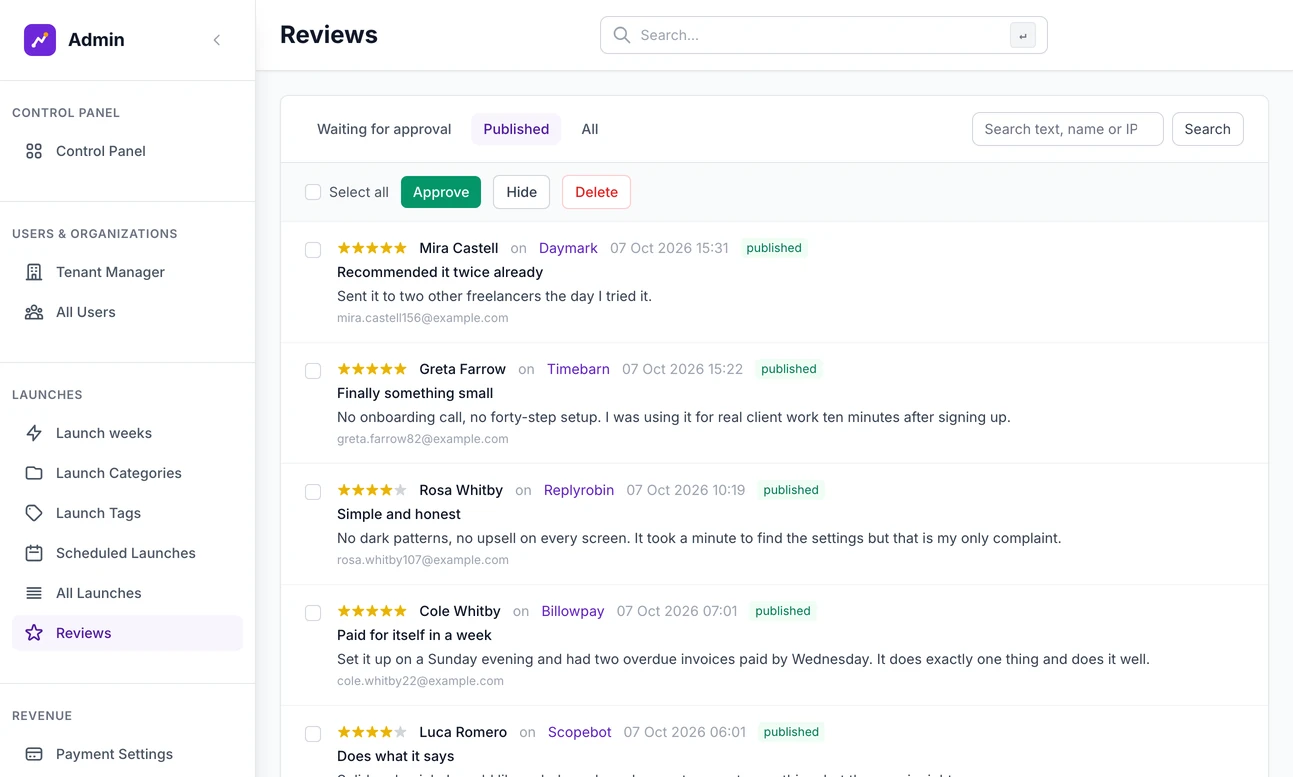Open the Timebarn product link

(x=578, y=369)
